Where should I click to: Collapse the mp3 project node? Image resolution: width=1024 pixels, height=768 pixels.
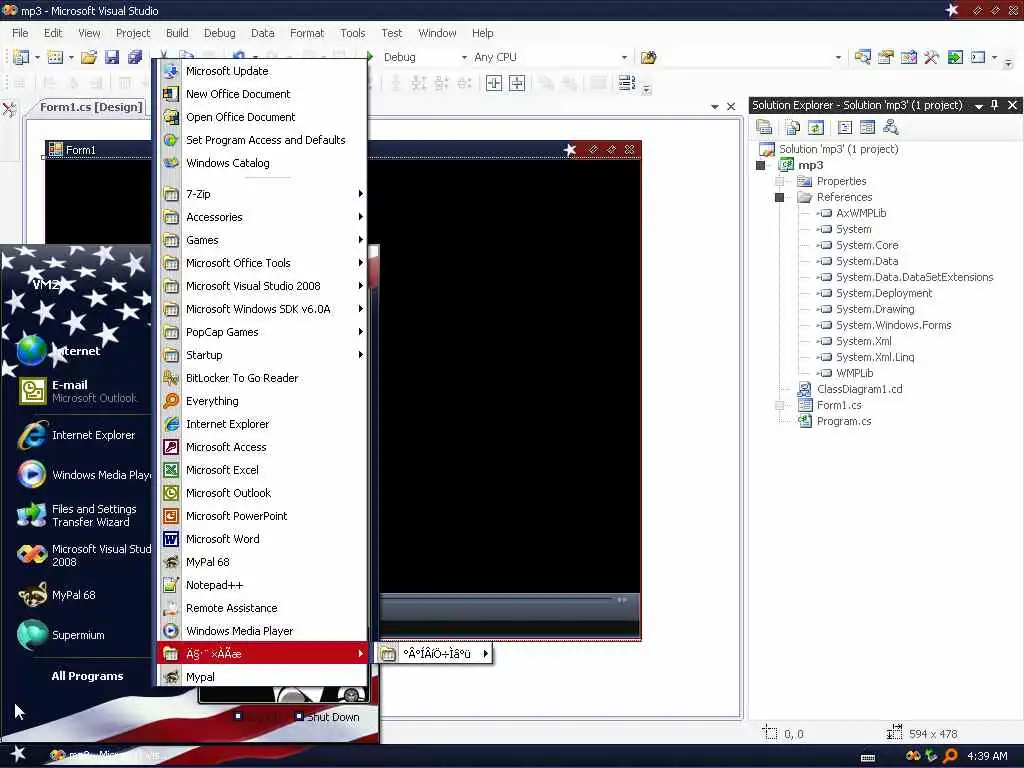coord(760,165)
